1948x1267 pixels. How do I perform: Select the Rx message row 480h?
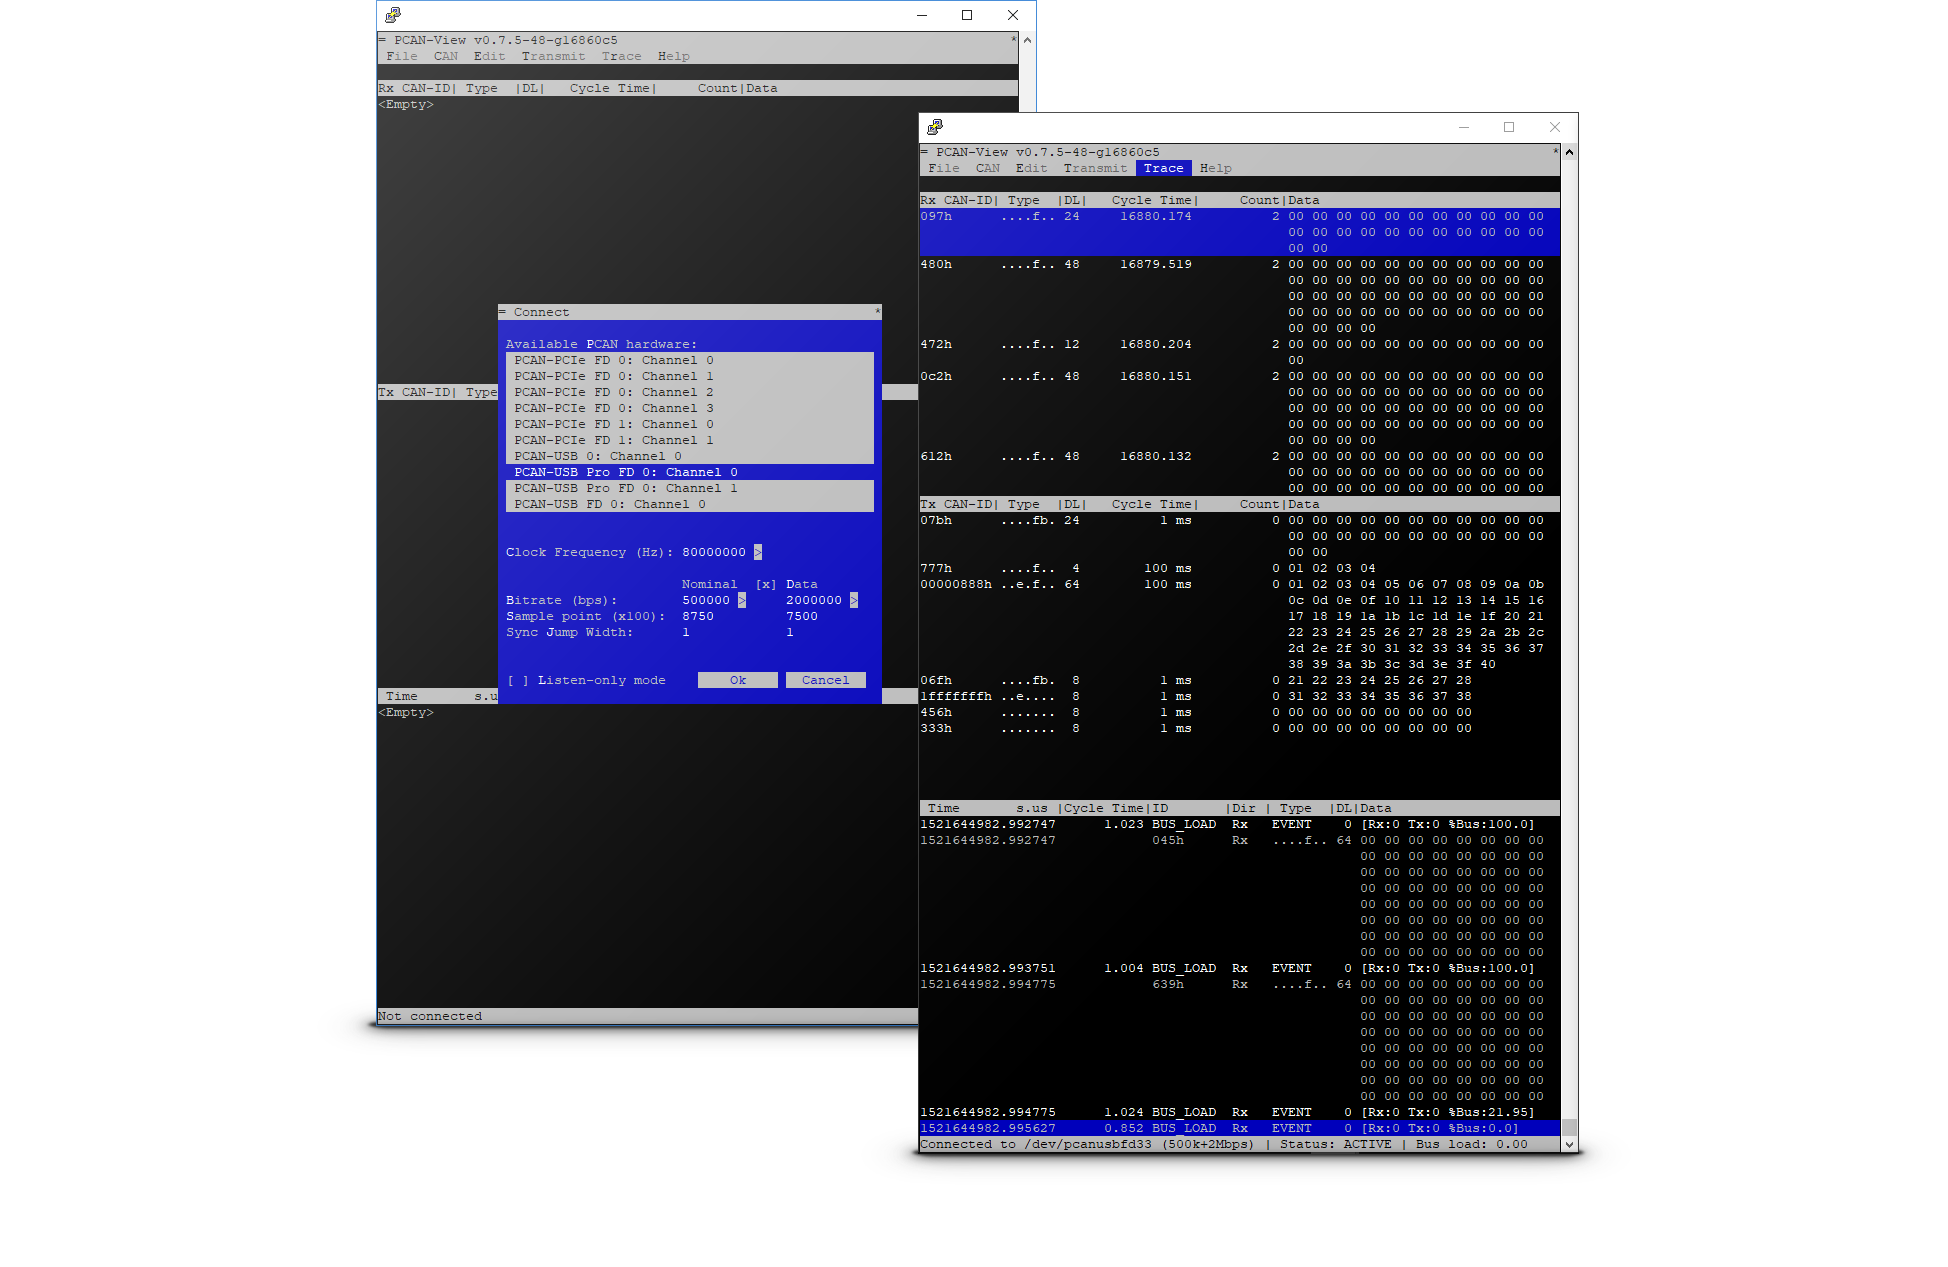click(x=1240, y=296)
